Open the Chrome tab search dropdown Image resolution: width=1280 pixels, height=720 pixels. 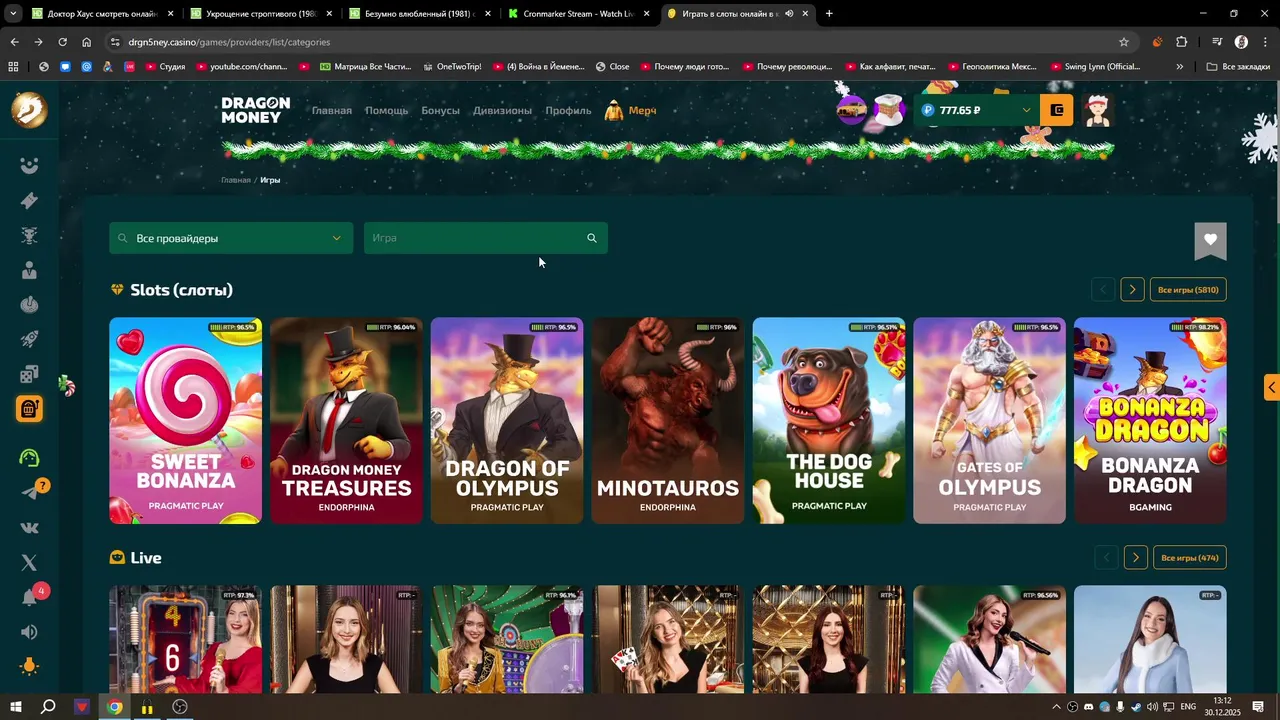pos(13,14)
